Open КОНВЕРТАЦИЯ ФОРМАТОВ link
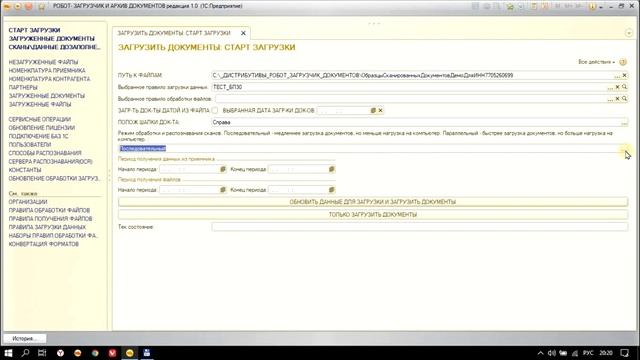Viewport: 640px width, 360px height. click(44, 244)
